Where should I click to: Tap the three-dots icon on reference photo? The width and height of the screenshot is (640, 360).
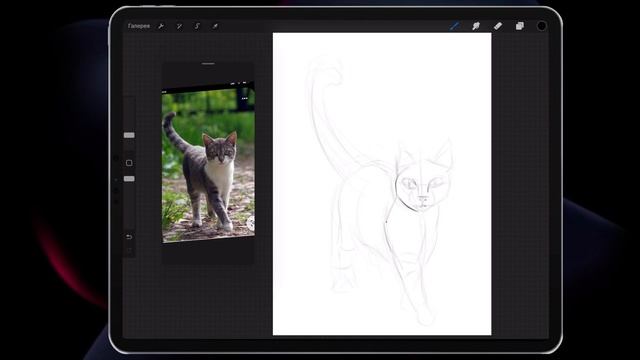(x=244, y=98)
